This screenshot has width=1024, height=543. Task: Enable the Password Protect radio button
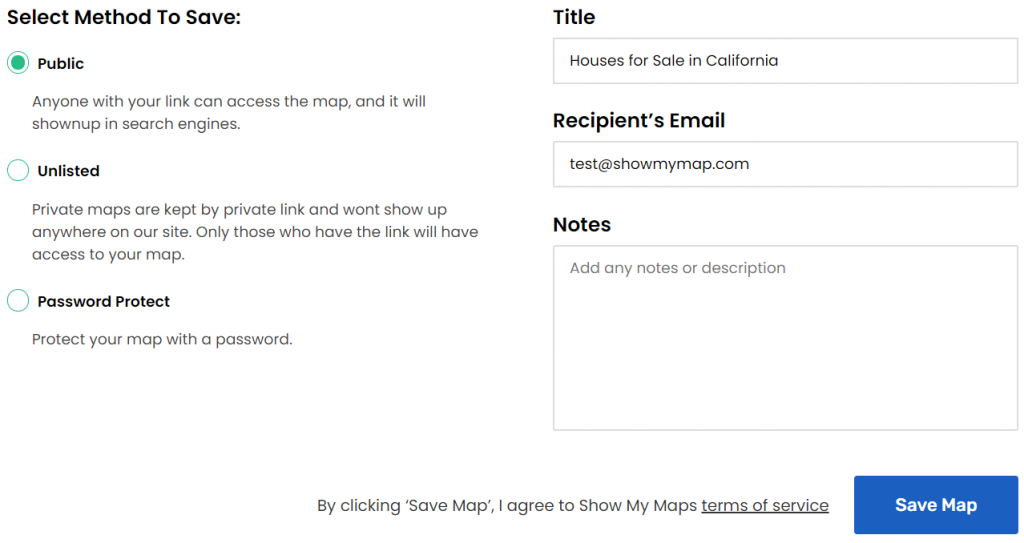18,301
